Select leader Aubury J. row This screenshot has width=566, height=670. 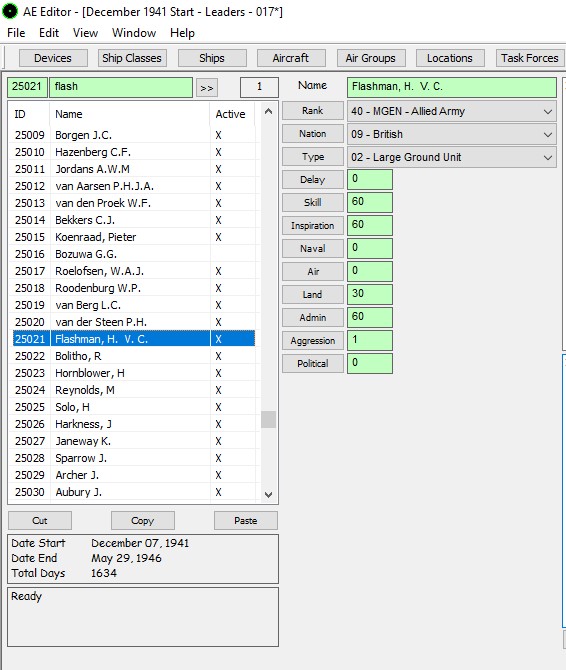pyautogui.click(x=132, y=492)
